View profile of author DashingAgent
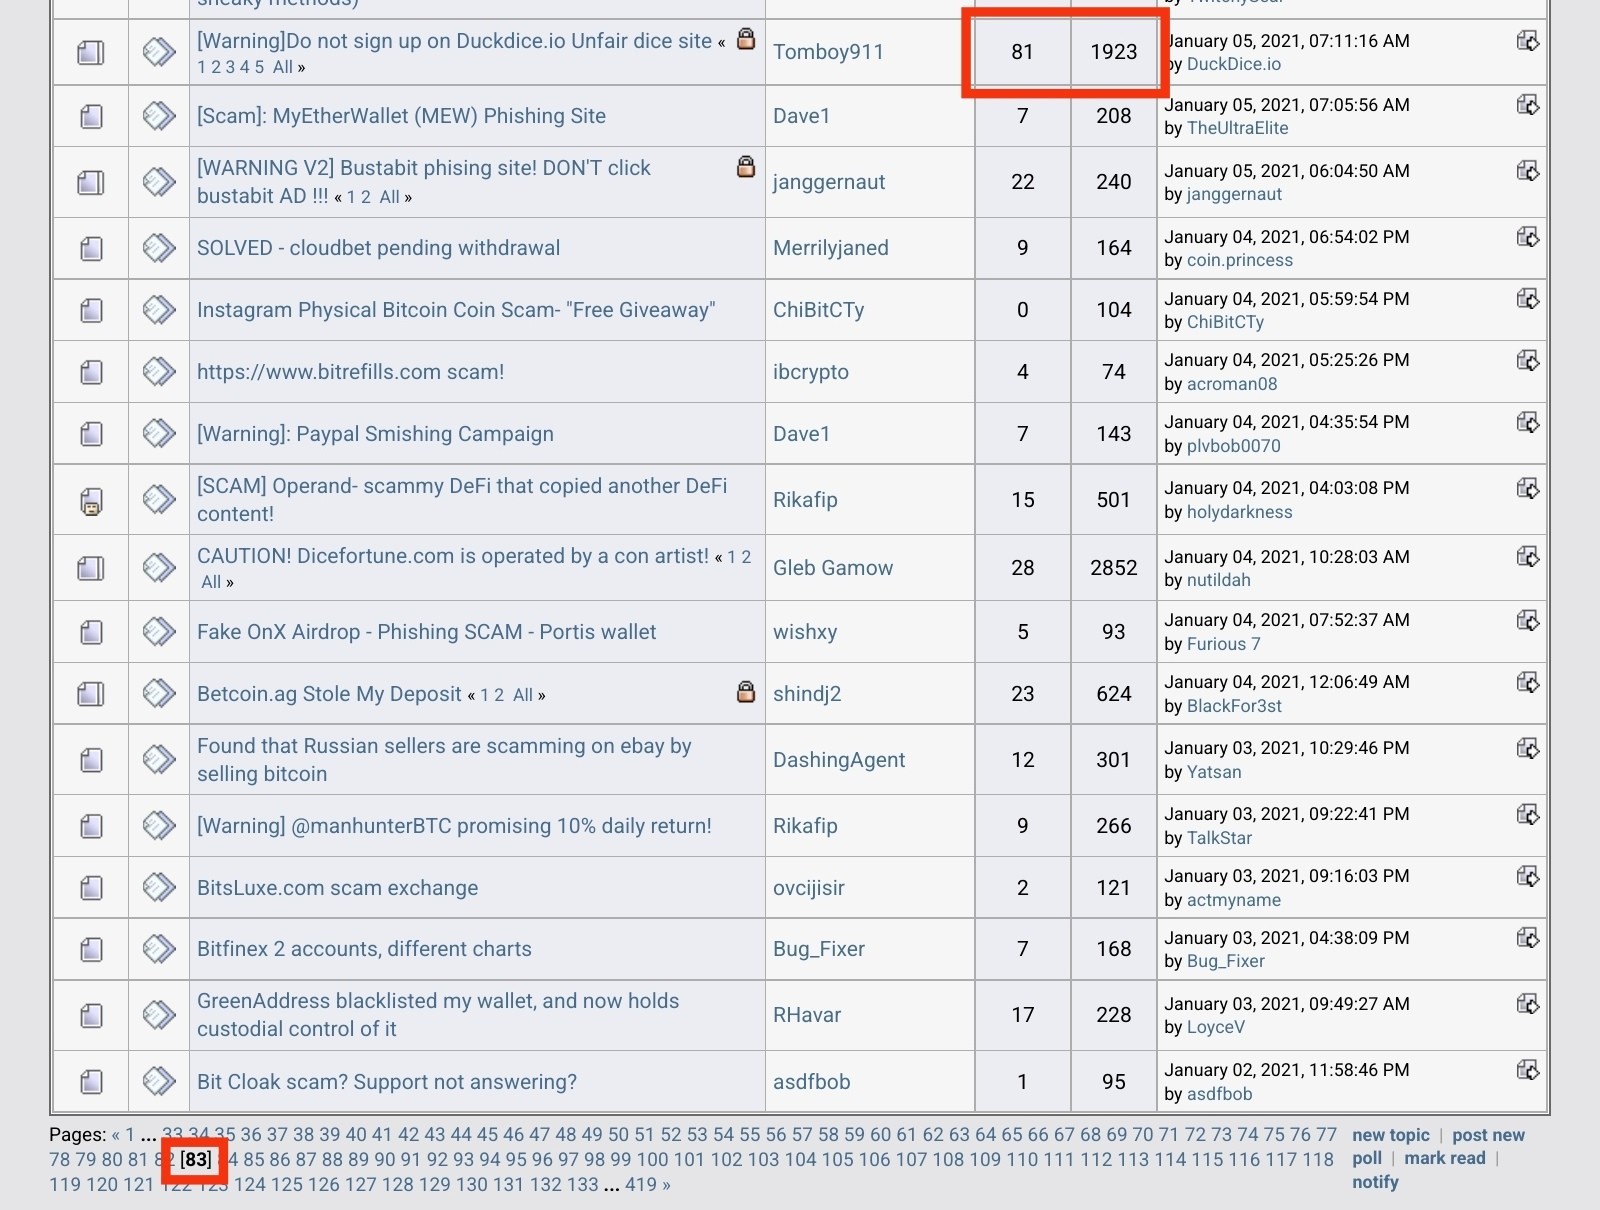The height and width of the screenshot is (1210, 1600). [x=839, y=760]
